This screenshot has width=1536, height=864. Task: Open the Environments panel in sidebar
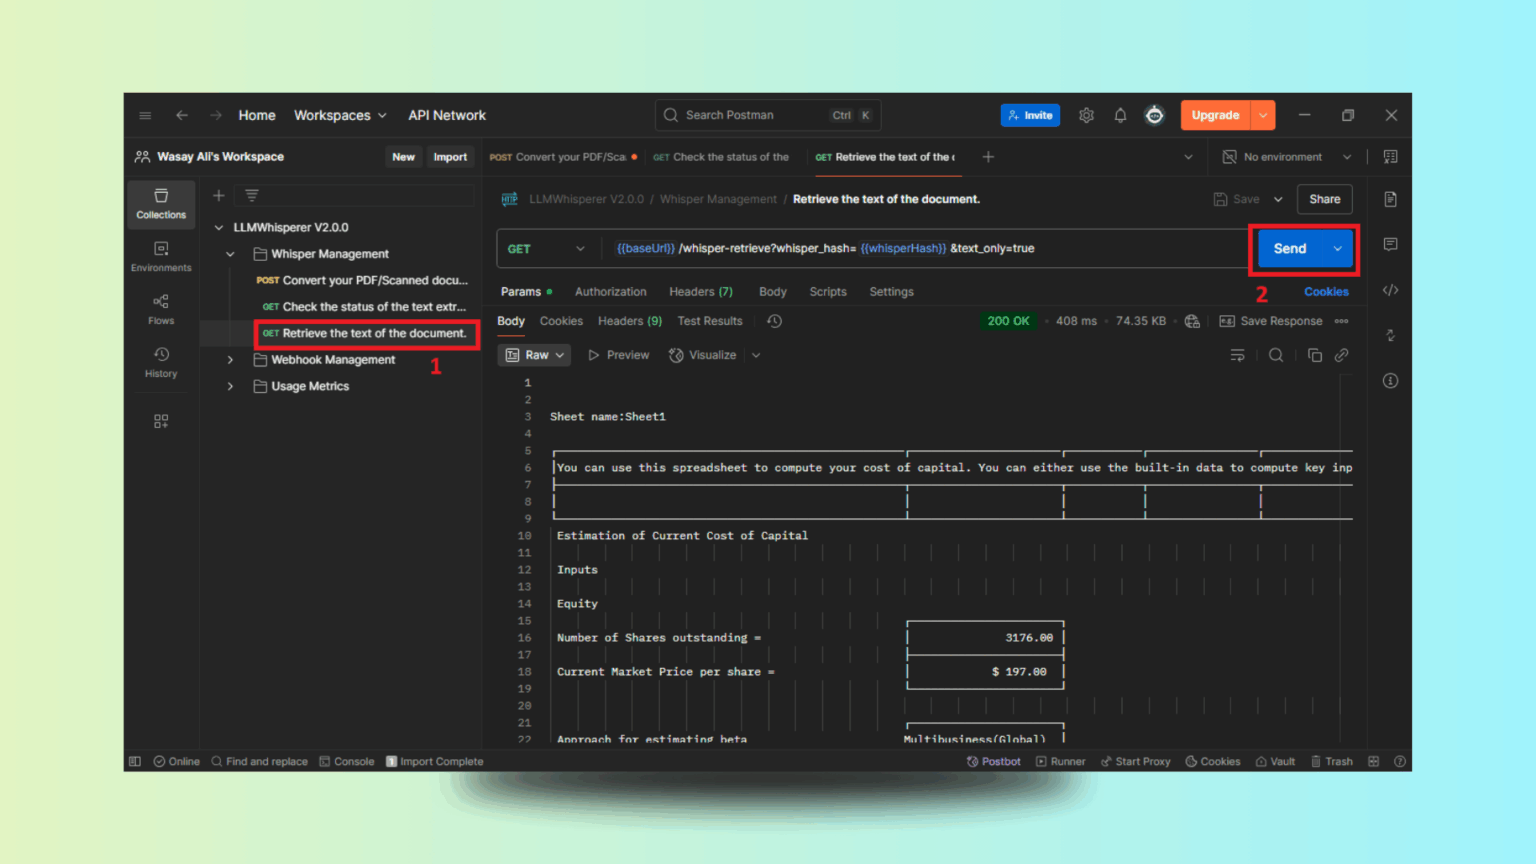tap(160, 255)
